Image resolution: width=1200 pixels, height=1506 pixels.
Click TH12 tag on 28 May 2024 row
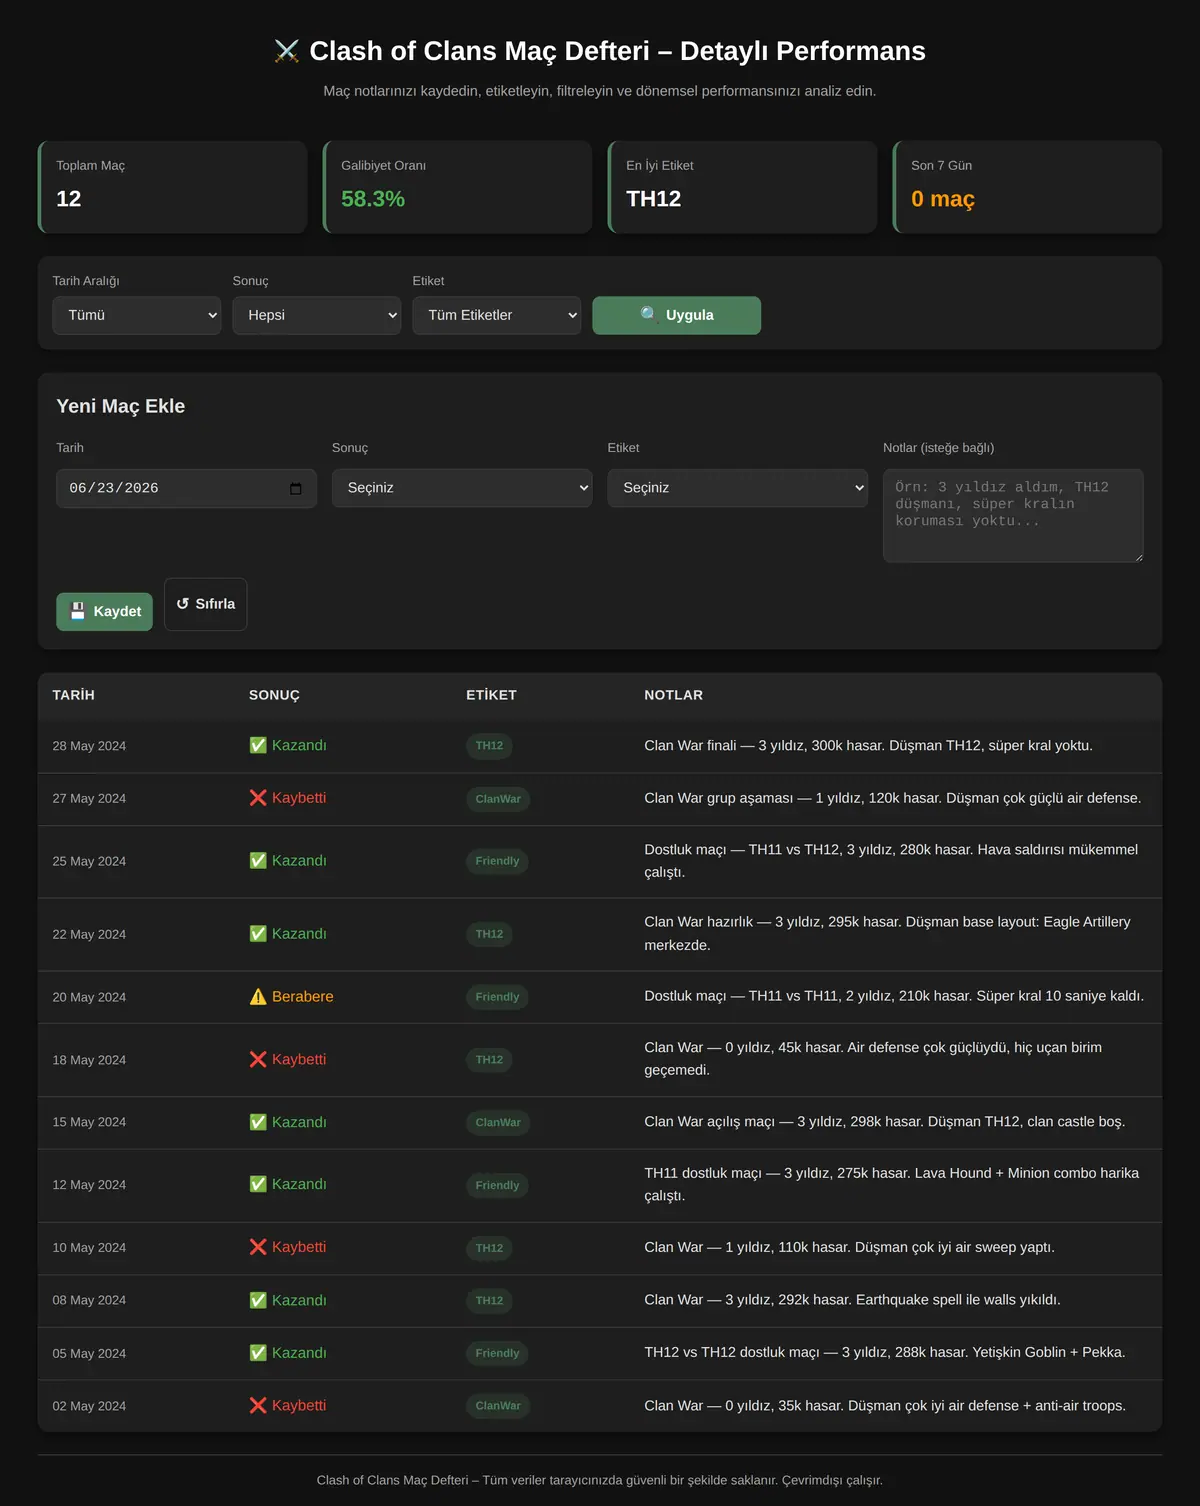[489, 746]
